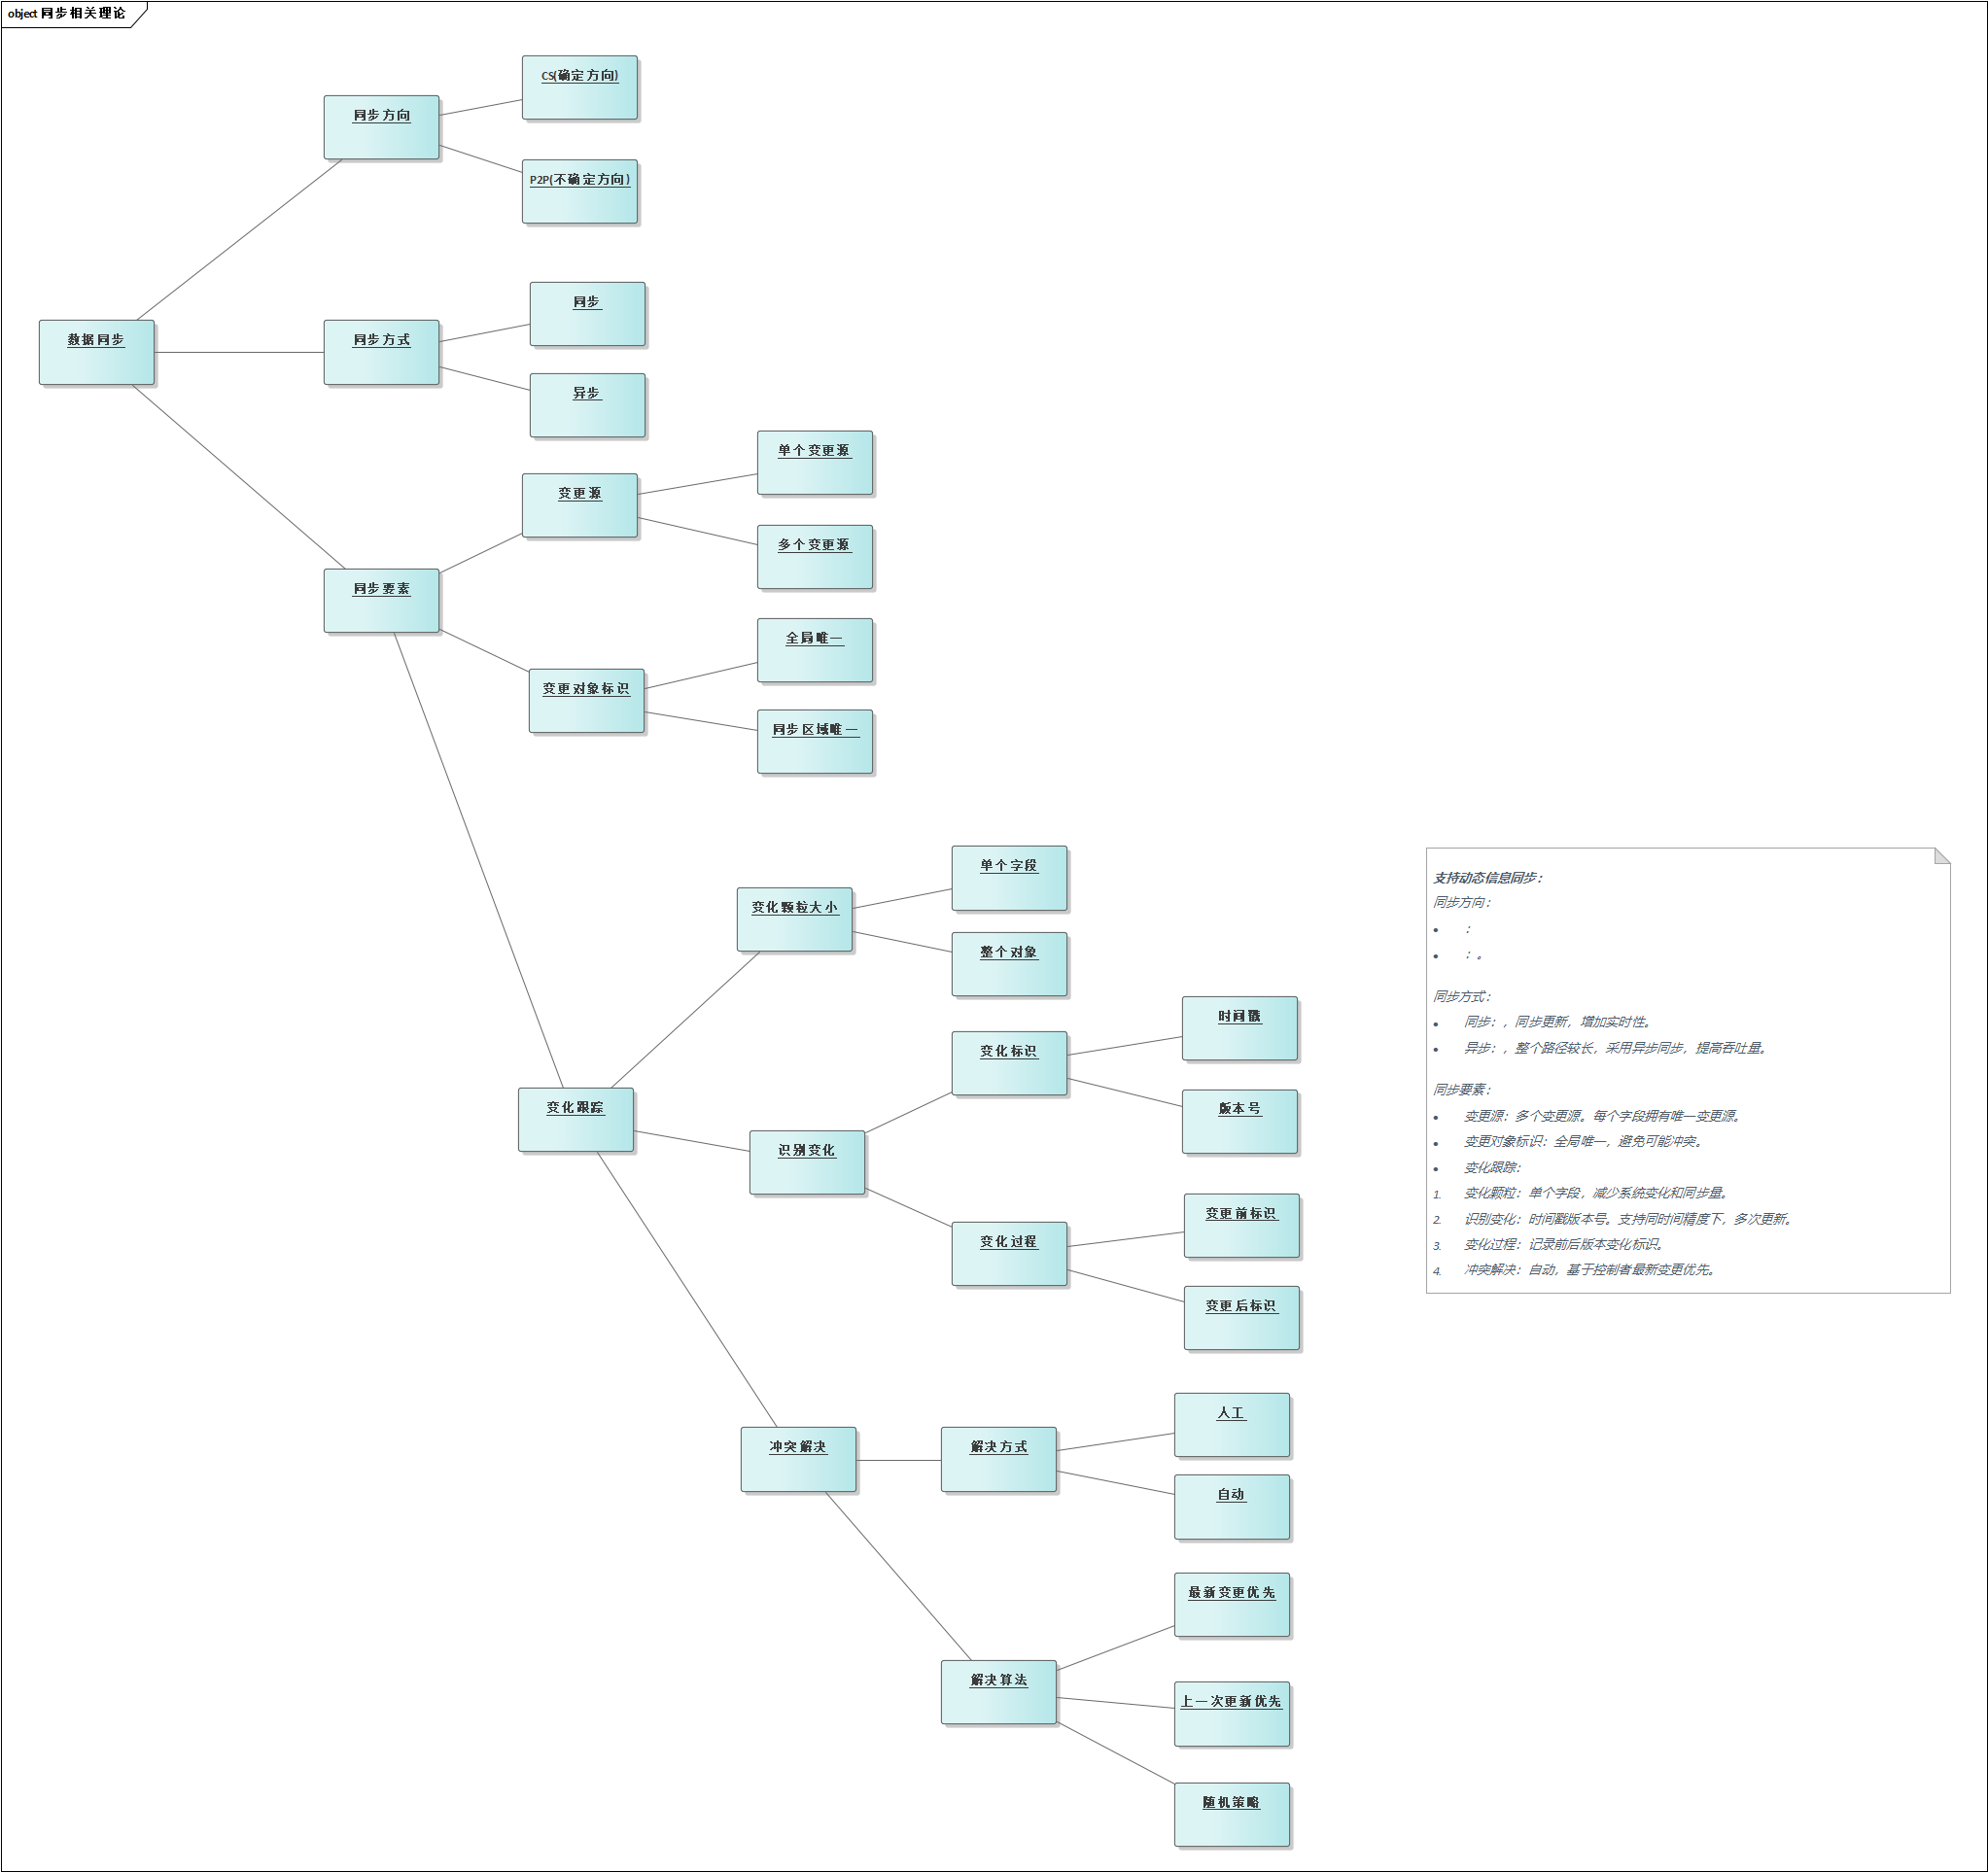Select the 多个变更源 node
Viewport: 1988px width, 1872px height.
coord(815,557)
